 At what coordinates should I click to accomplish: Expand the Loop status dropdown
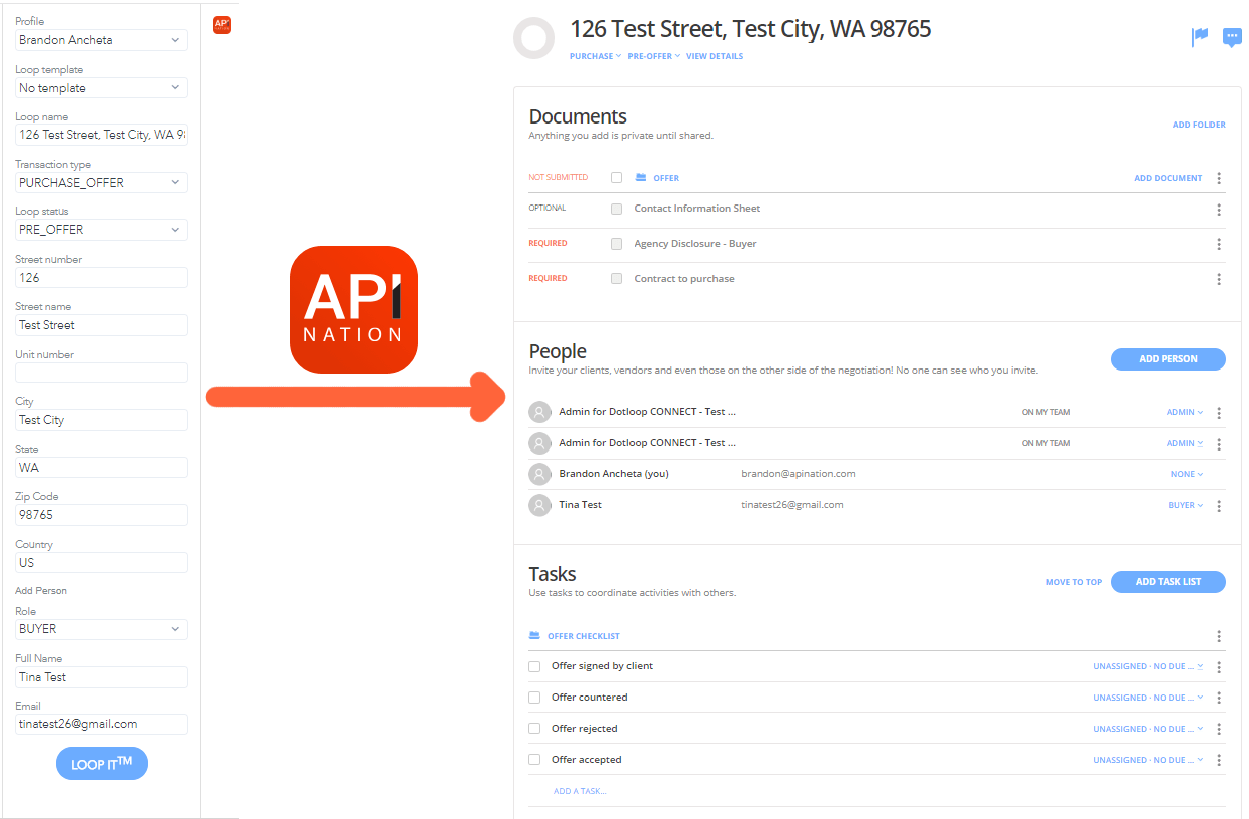[101, 230]
